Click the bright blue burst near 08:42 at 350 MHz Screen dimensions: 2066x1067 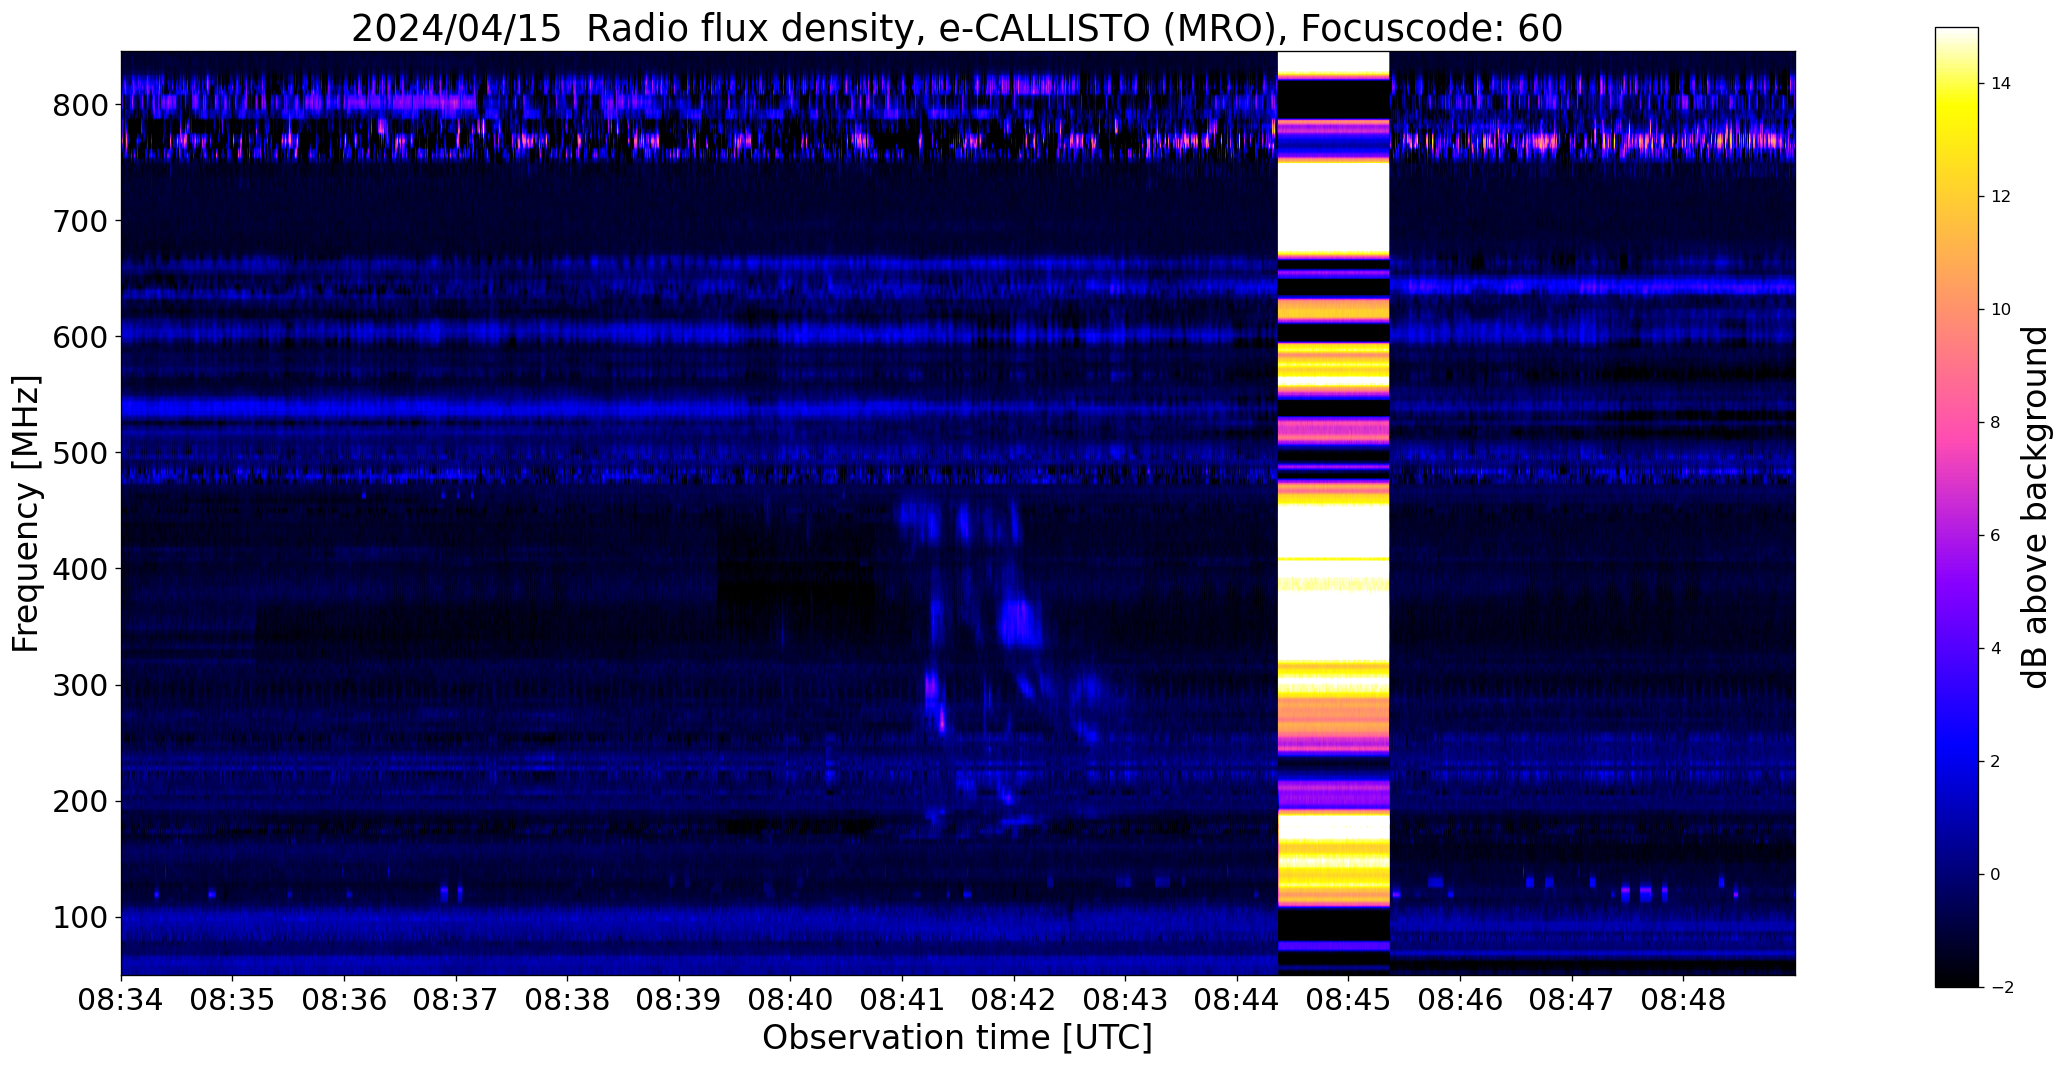coord(1020,622)
